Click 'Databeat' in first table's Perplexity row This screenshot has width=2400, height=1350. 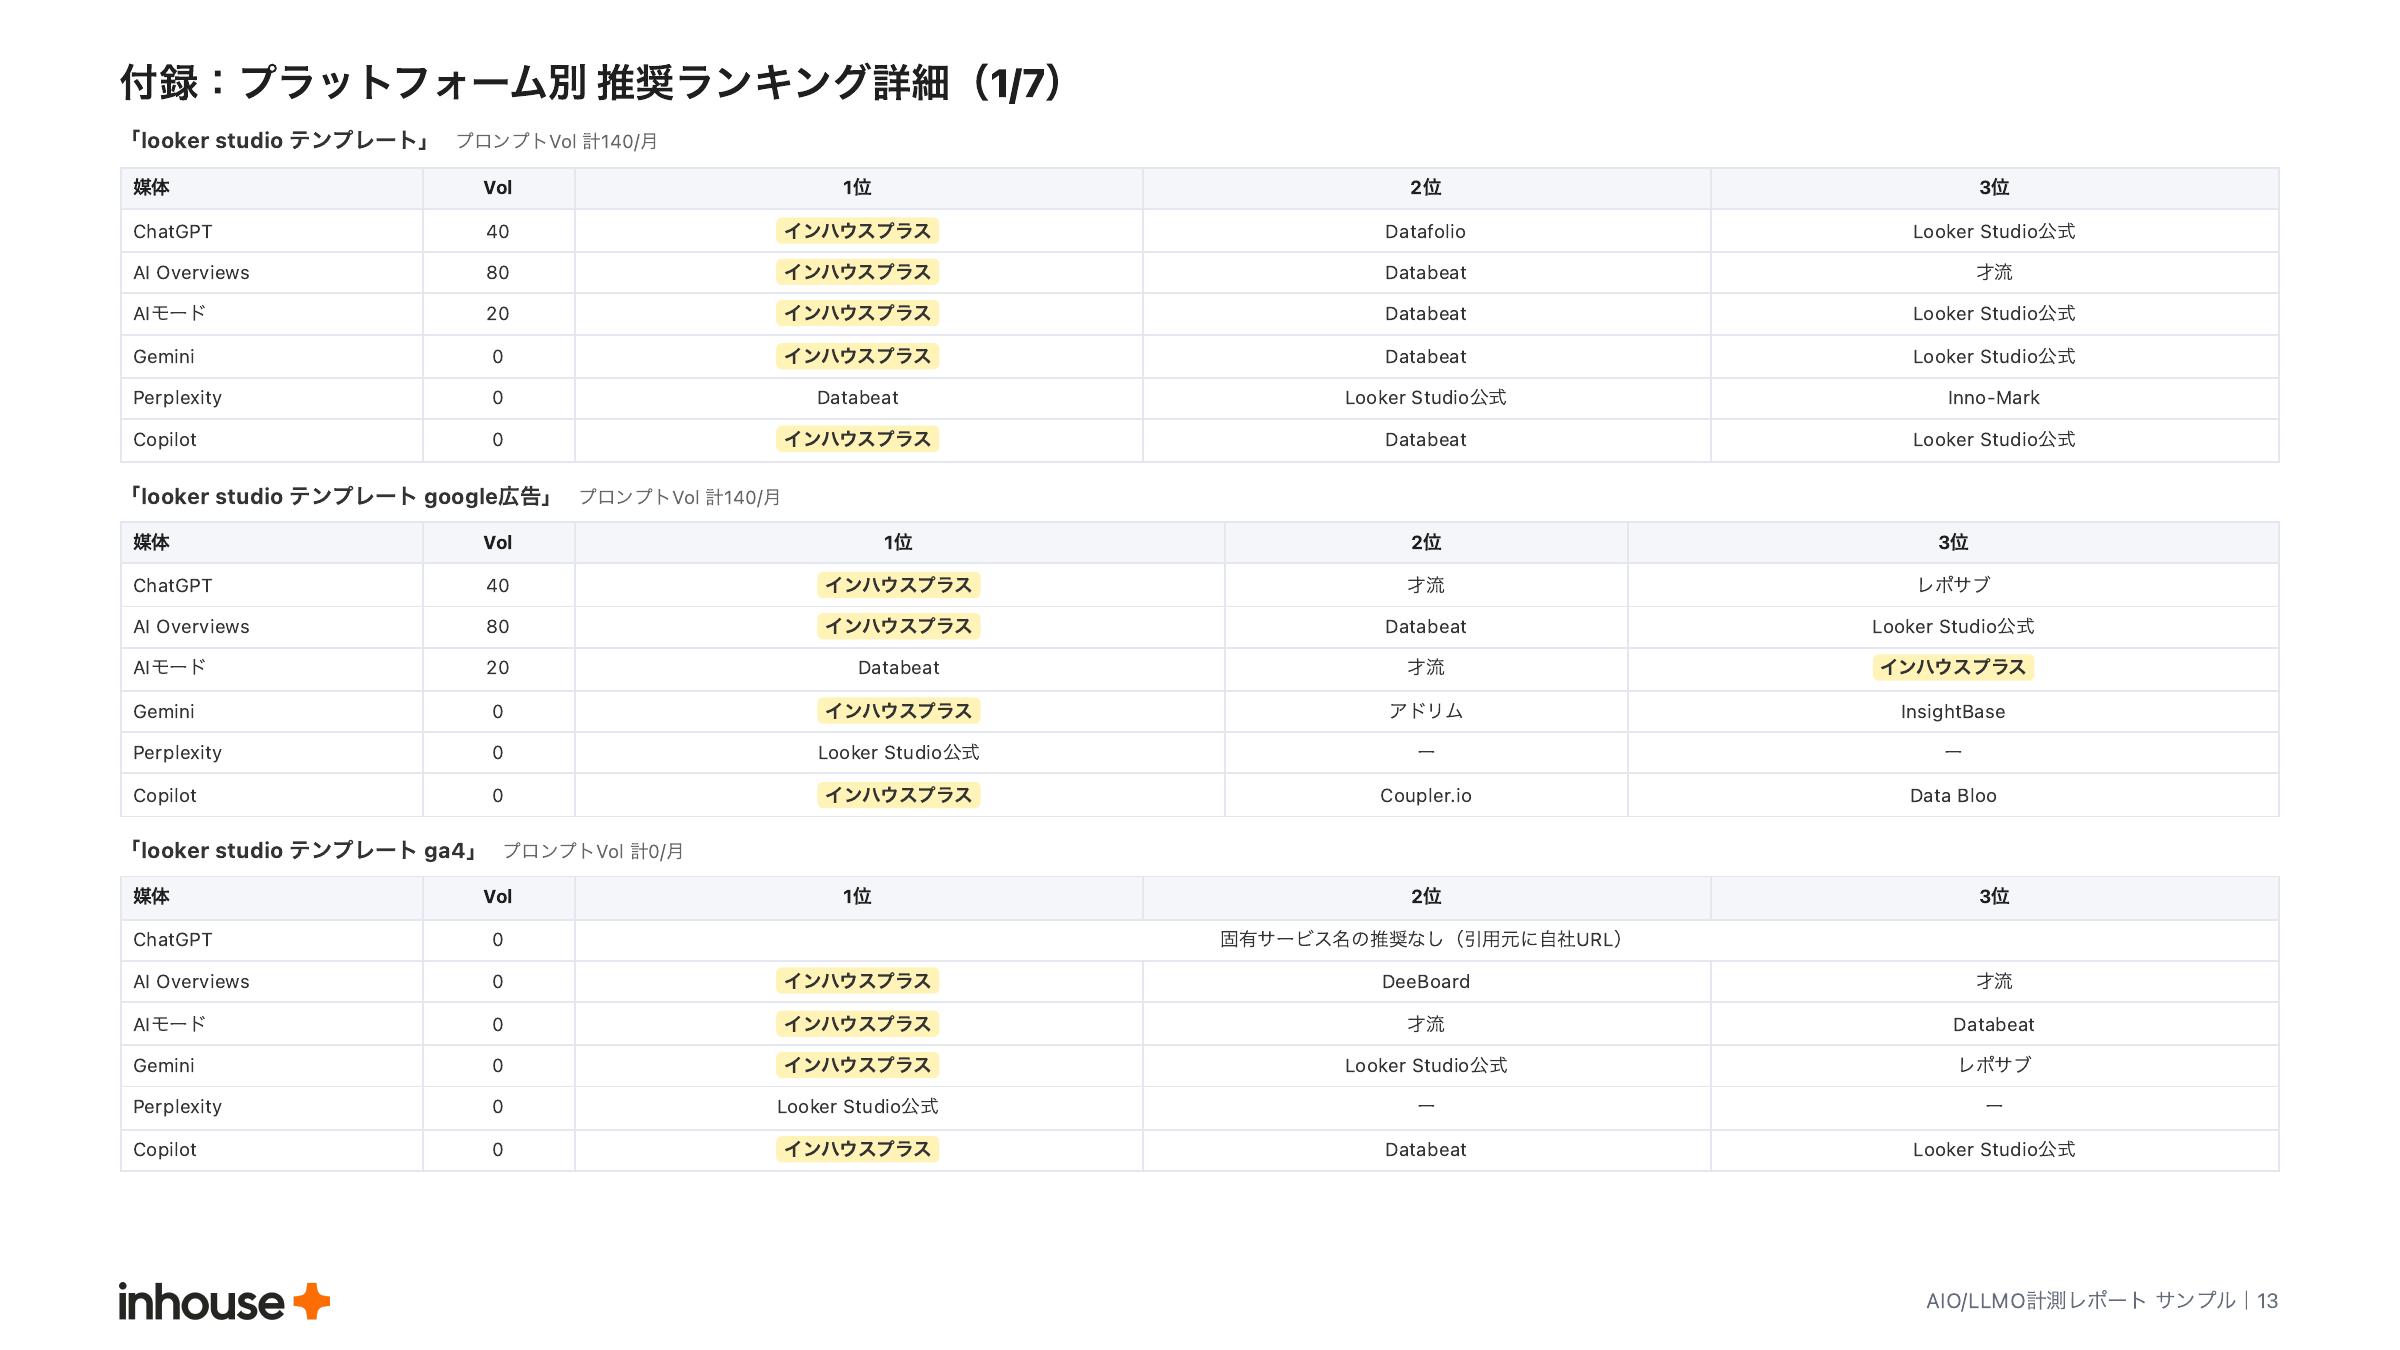[x=857, y=398]
